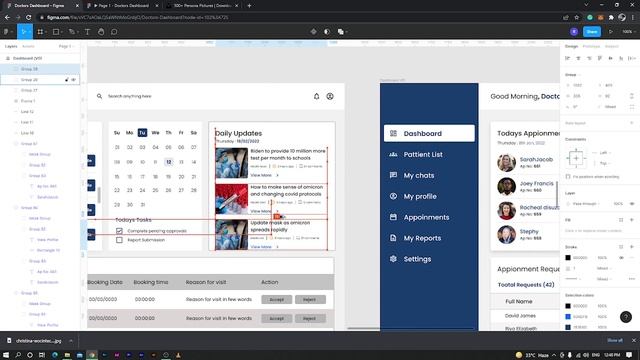The height and width of the screenshot is (360, 640).
Task: Click first row Accept button in table
Action: (x=276, y=300)
